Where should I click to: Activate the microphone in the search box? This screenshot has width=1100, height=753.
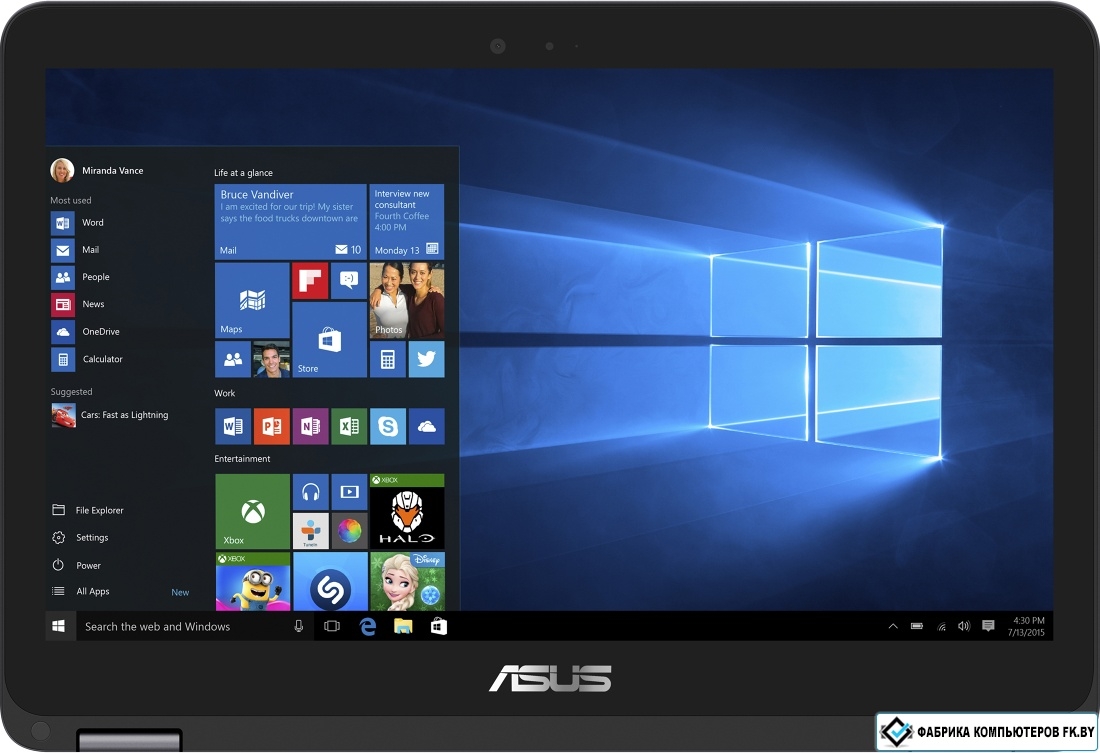pyautogui.click(x=299, y=627)
